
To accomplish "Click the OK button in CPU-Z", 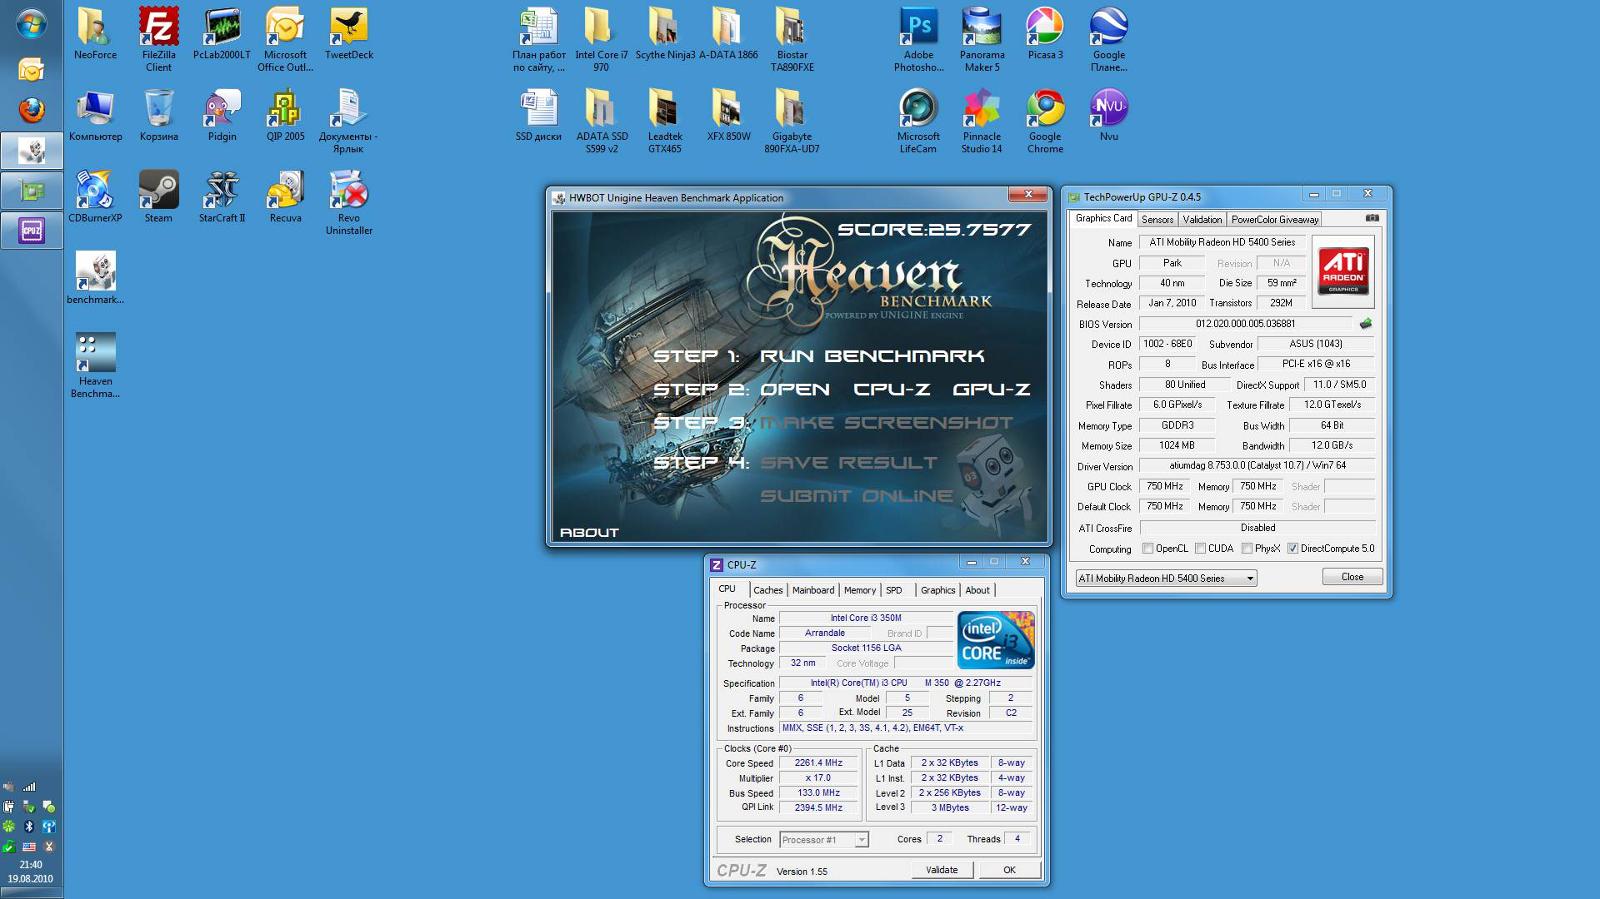I will (1009, 870).
